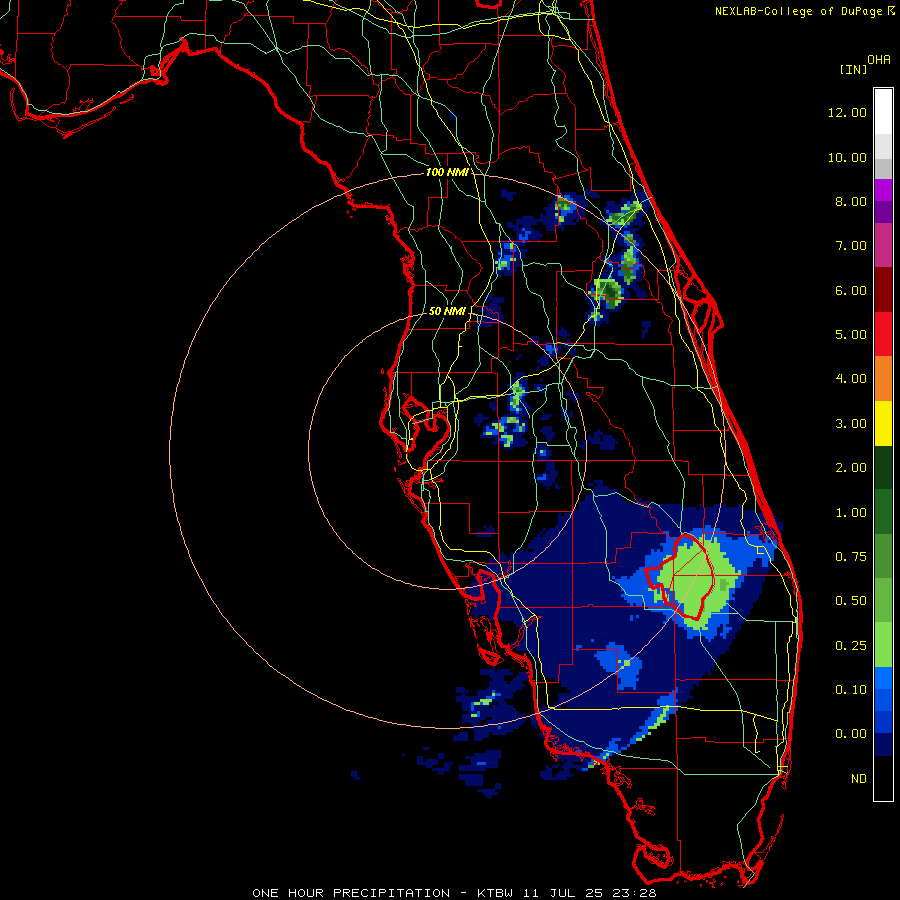Screen dimensions: 900x900
Task: Select the 0.10 legend value
Action: (x=851, y=690)
